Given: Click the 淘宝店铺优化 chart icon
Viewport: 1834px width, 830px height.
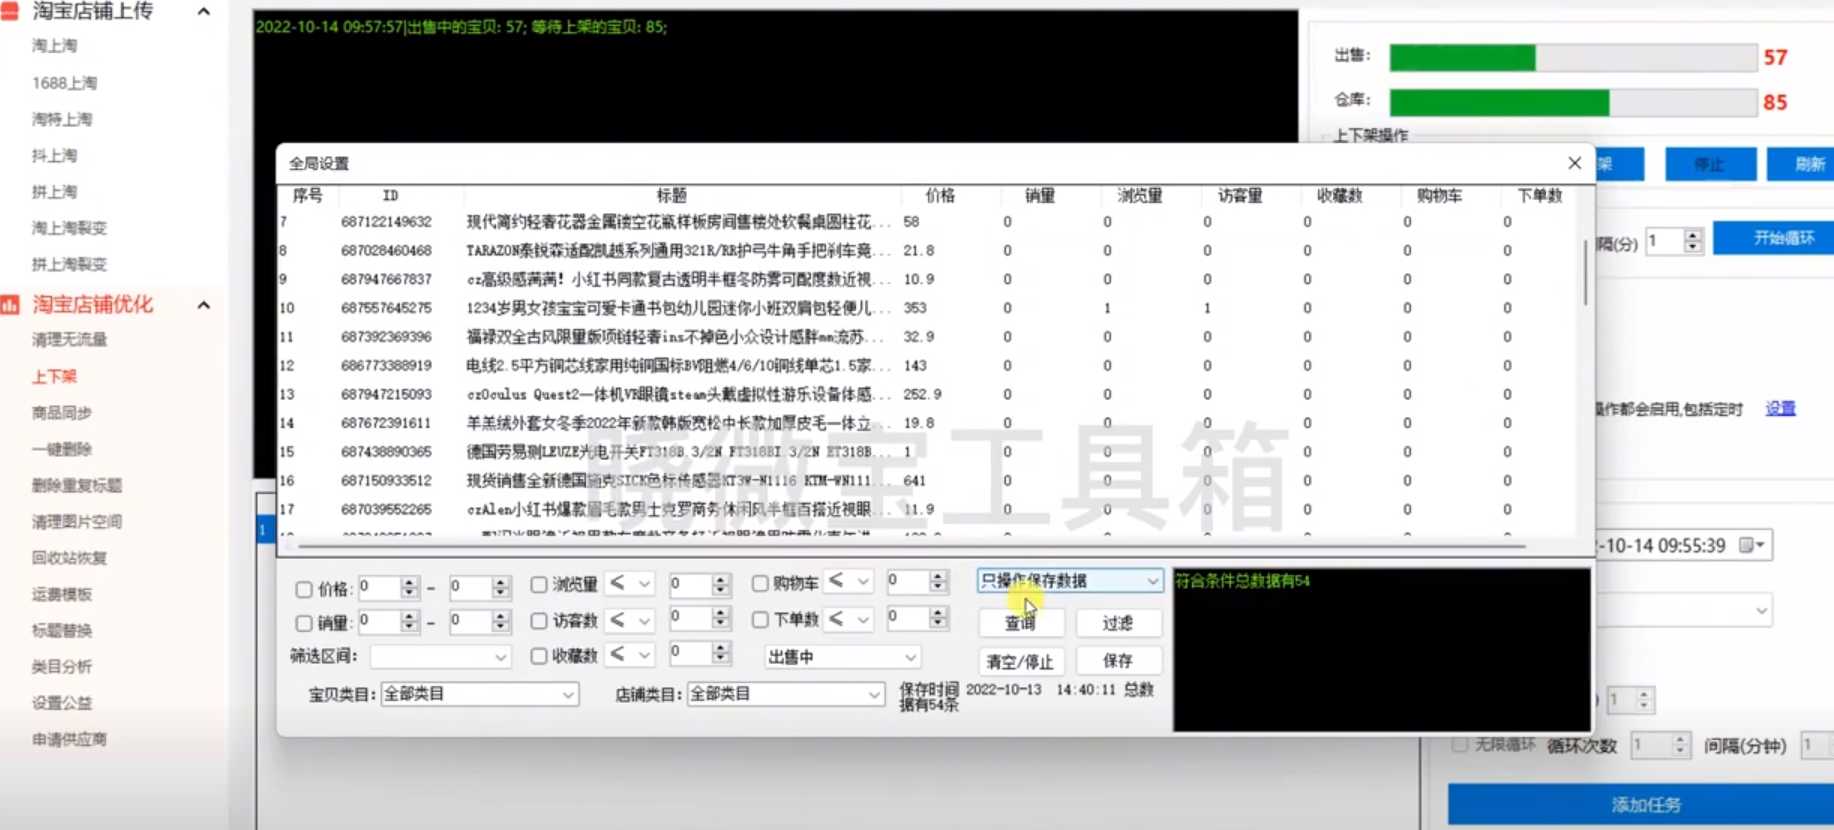Looking at the screenshot, I should pyautogui.click(x=10, y=305).
